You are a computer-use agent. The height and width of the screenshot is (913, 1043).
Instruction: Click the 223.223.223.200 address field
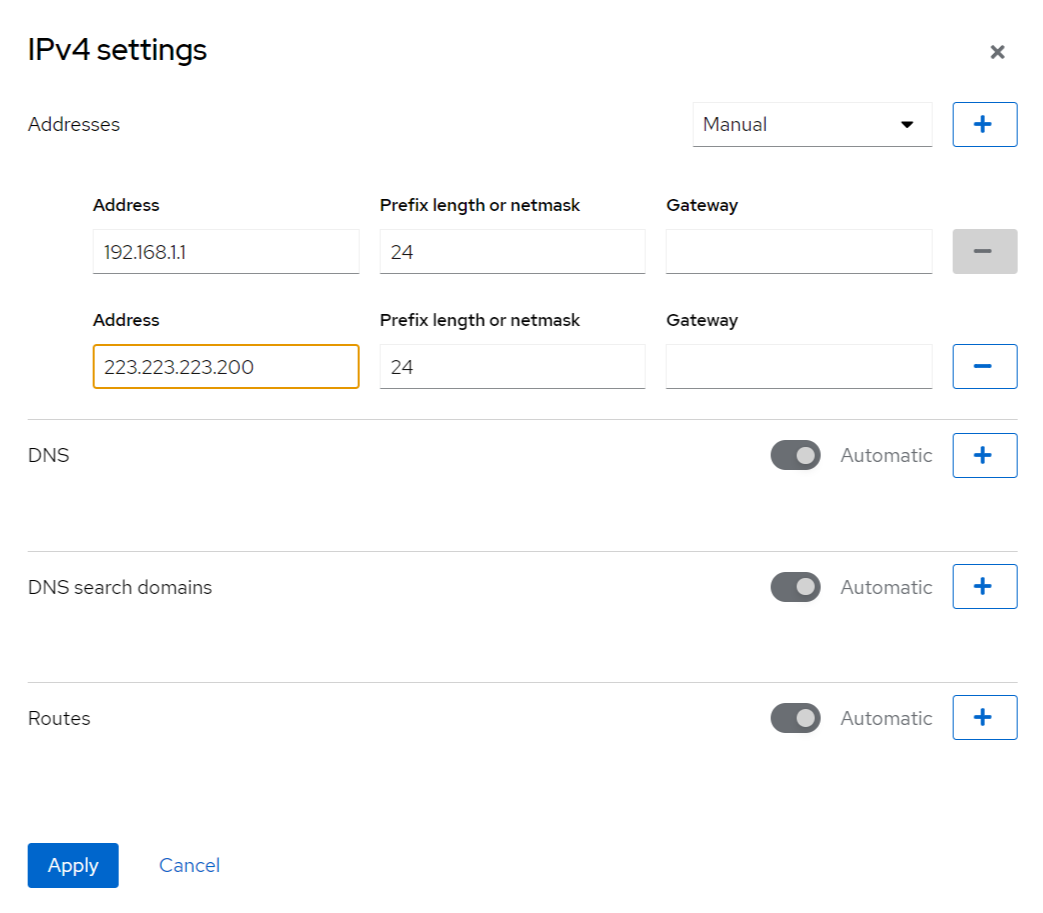[x=226, y=367]
